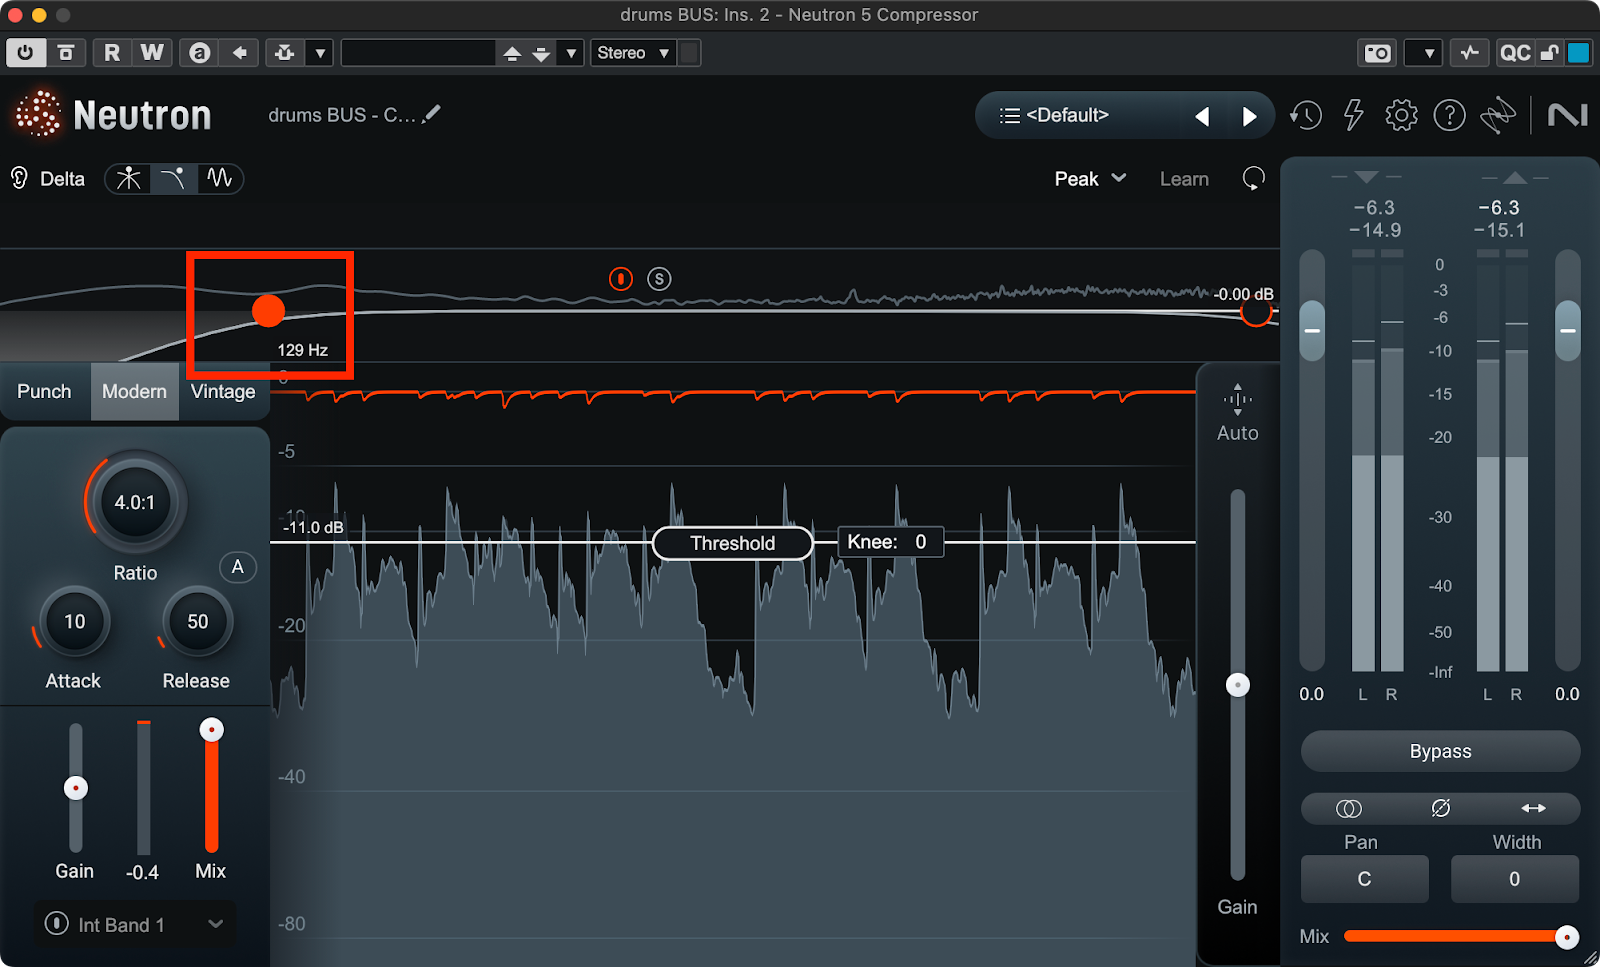1600x967 pixels.
Task: Select the Punch compressor mode tab
Action: 44,392
